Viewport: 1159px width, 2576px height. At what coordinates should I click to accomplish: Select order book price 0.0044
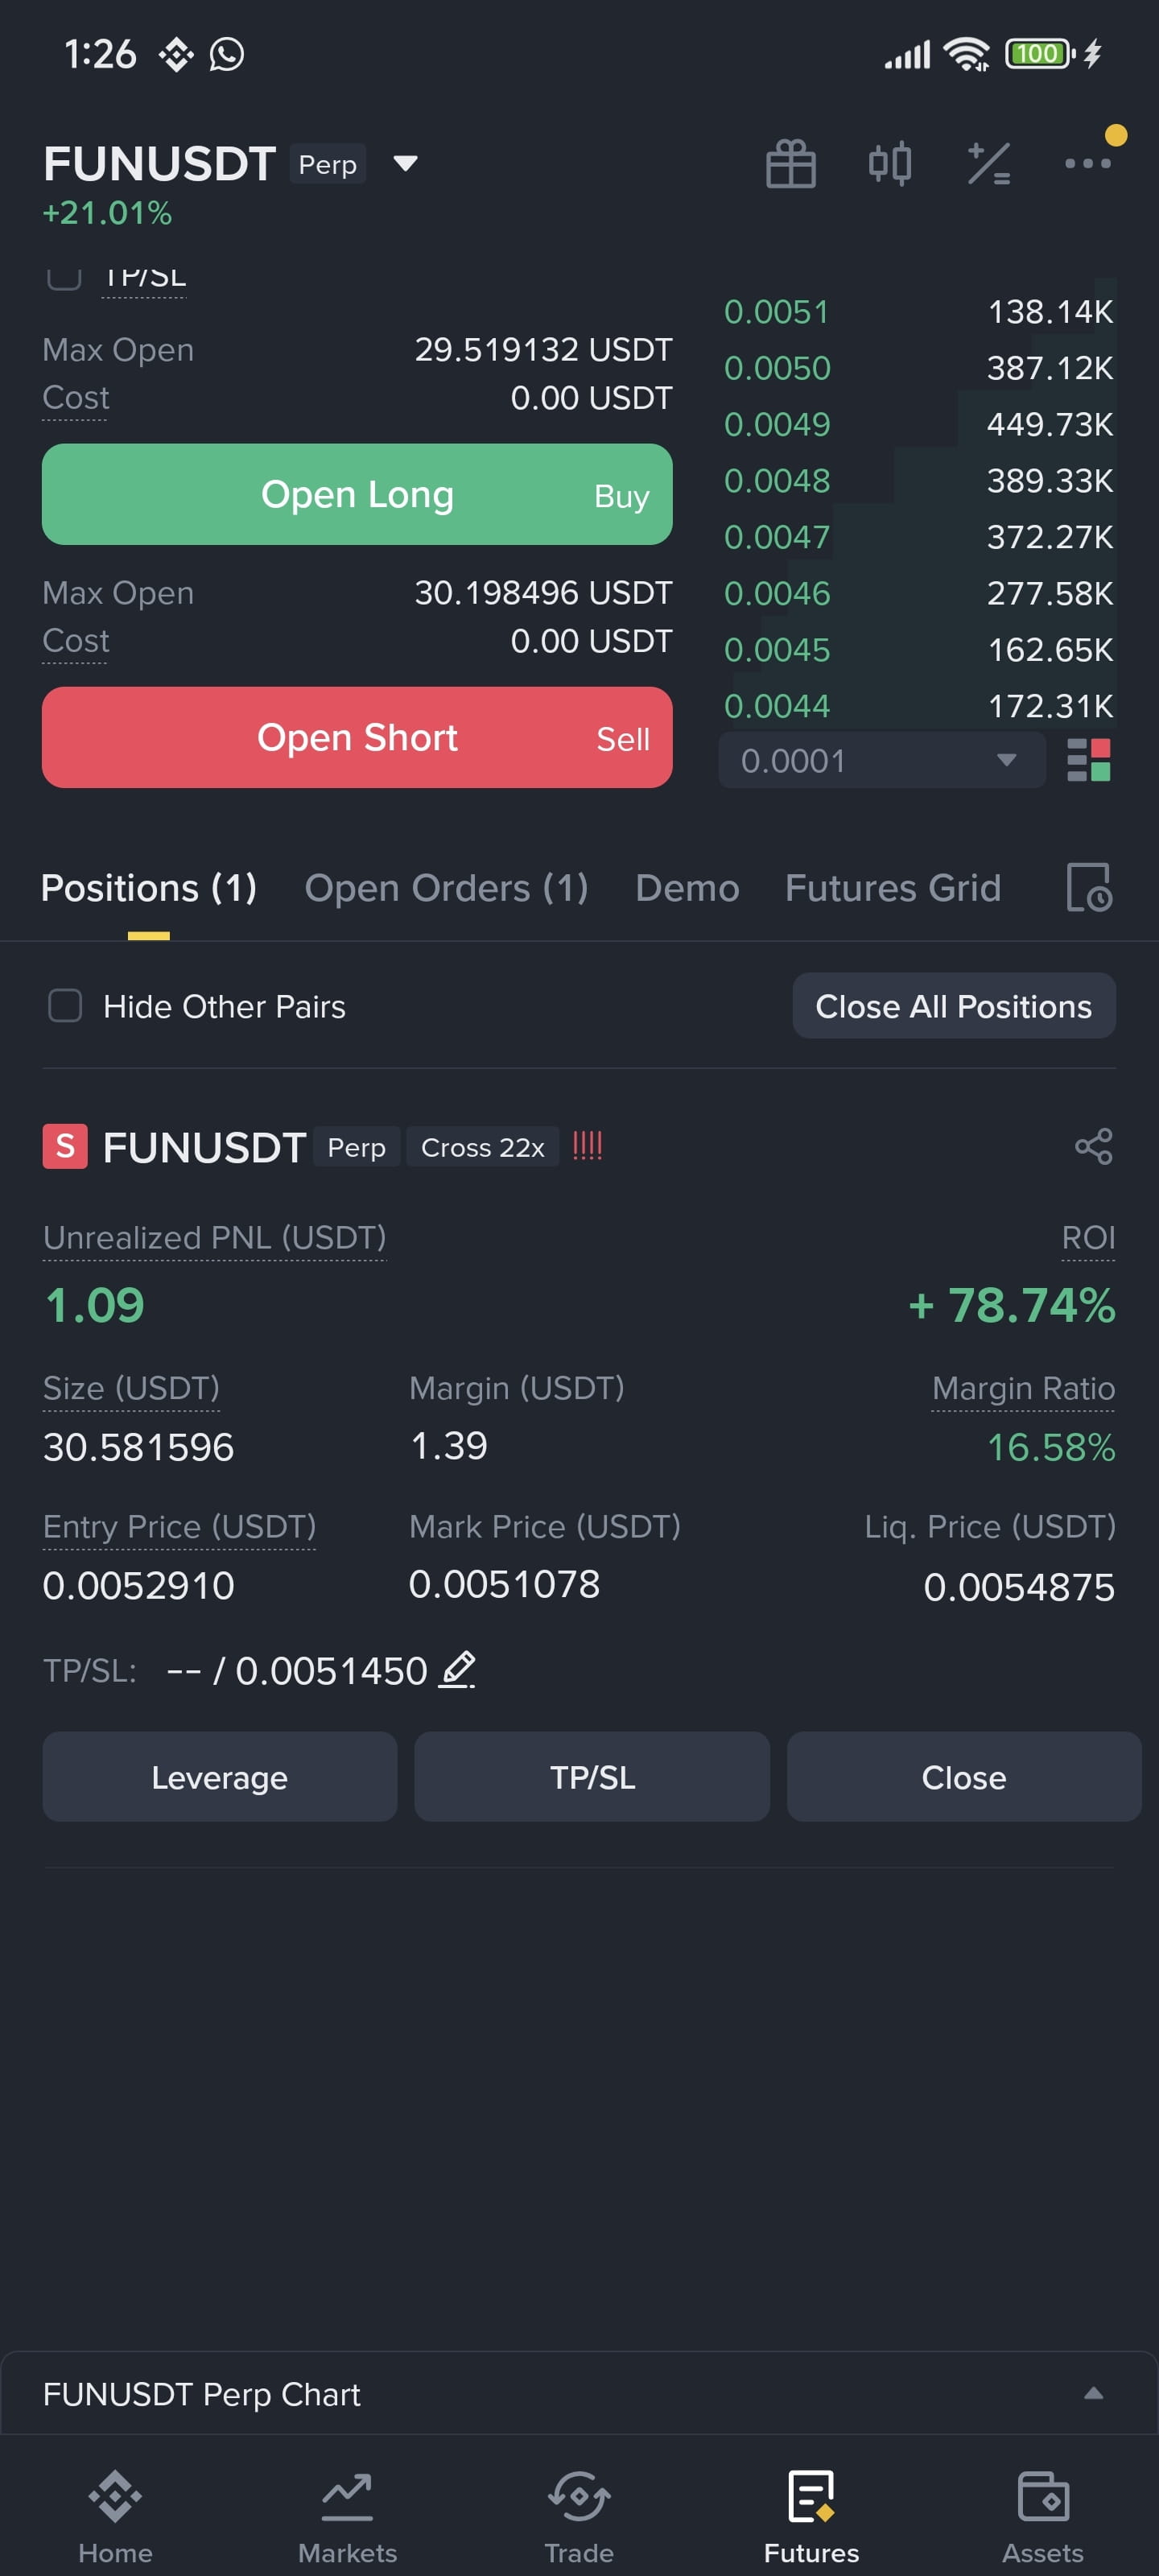tap(777, 706)
